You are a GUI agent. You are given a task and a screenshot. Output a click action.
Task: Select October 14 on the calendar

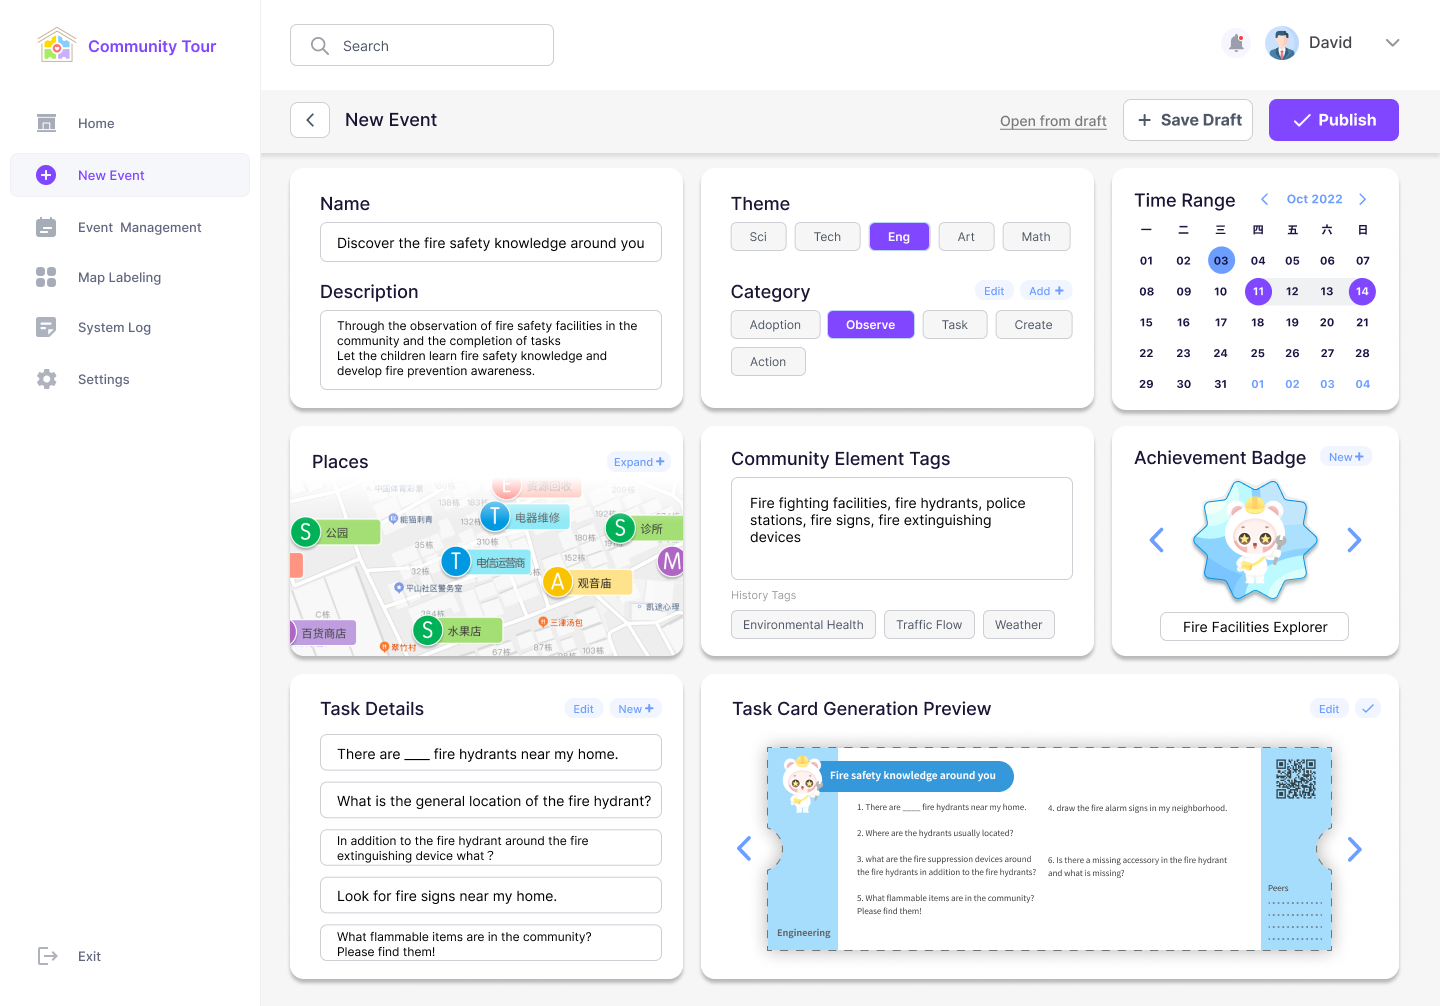click(x=1362, y=291)
